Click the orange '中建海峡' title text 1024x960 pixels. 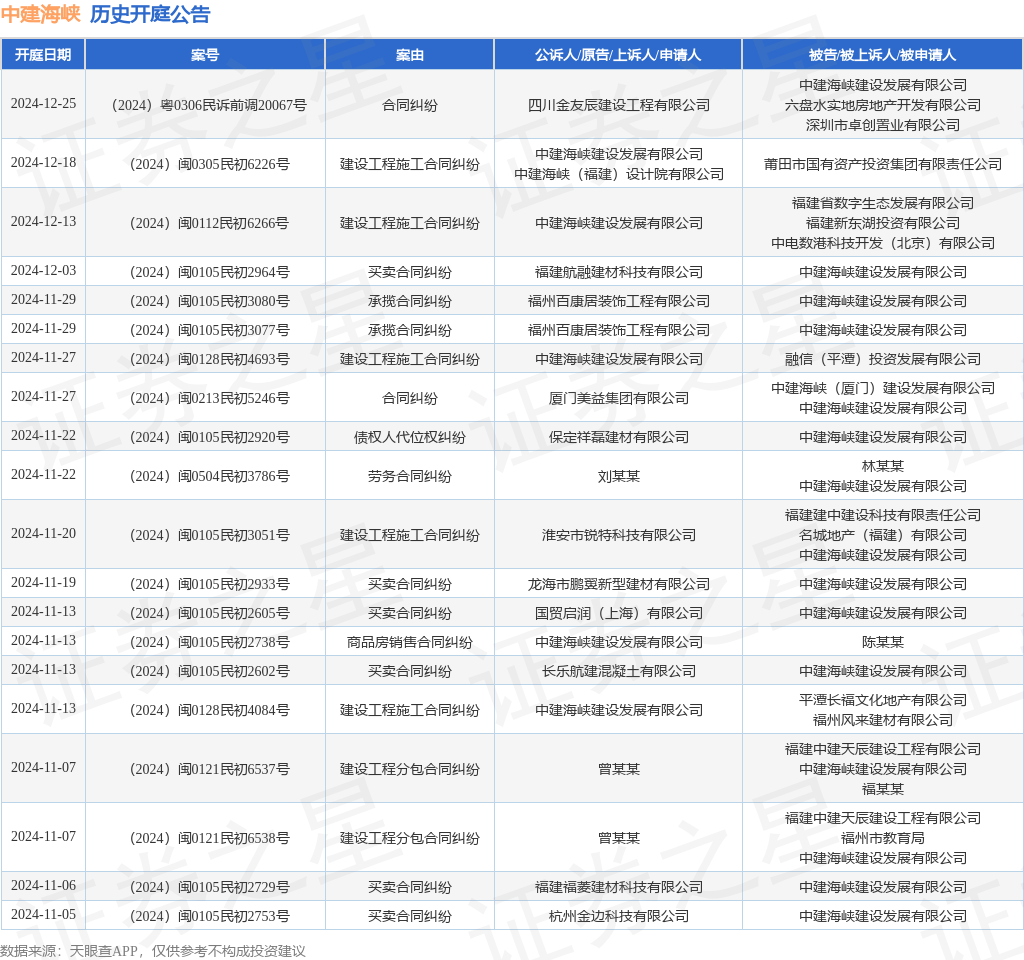(40, 14)
